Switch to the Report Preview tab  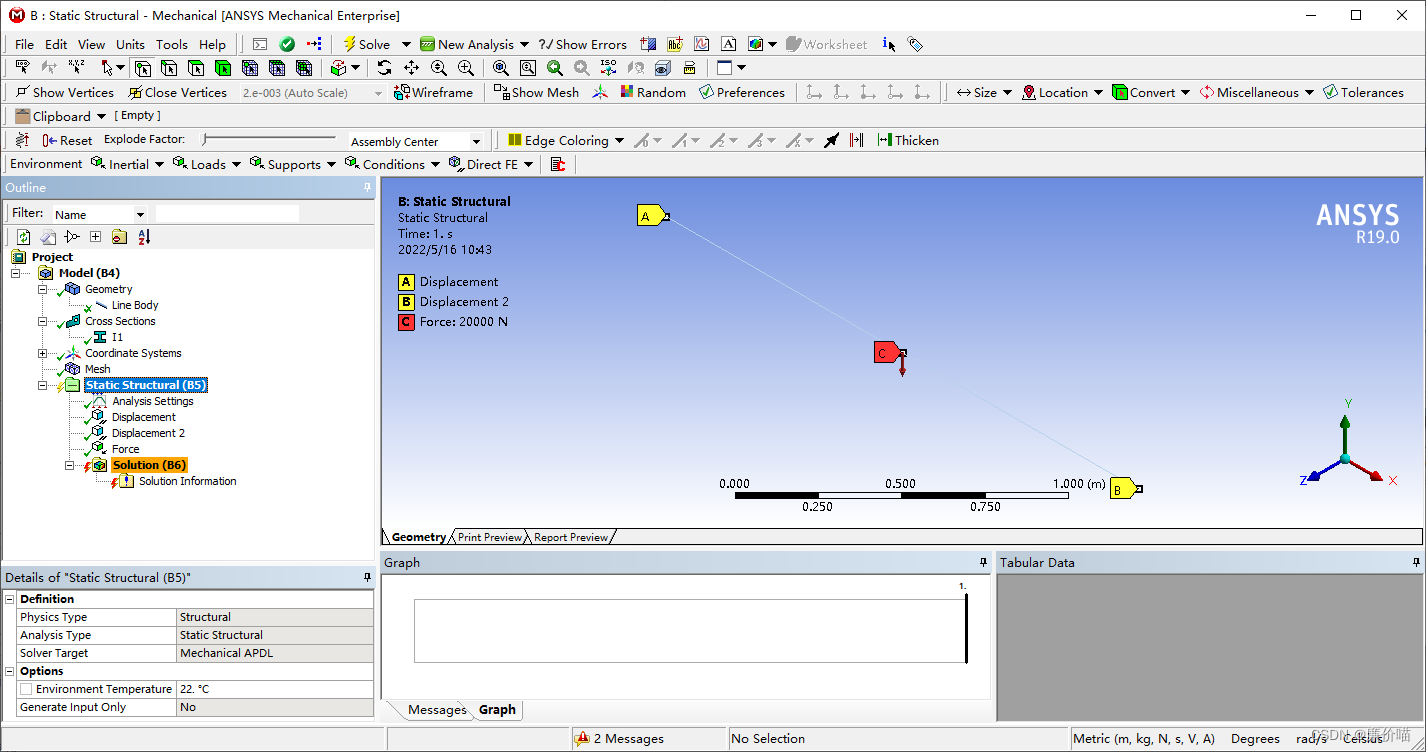571,537
